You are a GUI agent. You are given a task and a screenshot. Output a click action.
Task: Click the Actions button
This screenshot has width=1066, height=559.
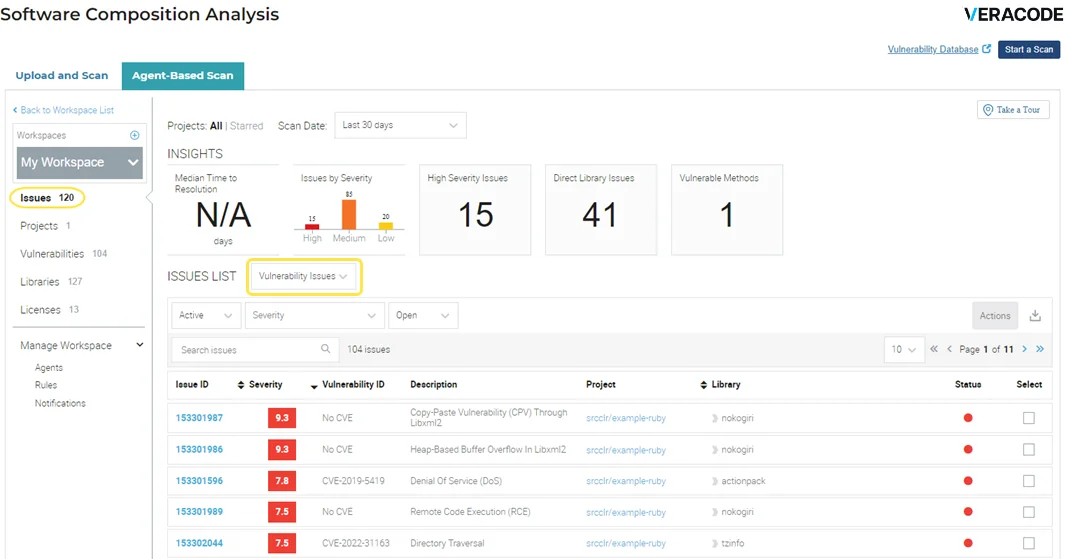(x=995, y=316)
